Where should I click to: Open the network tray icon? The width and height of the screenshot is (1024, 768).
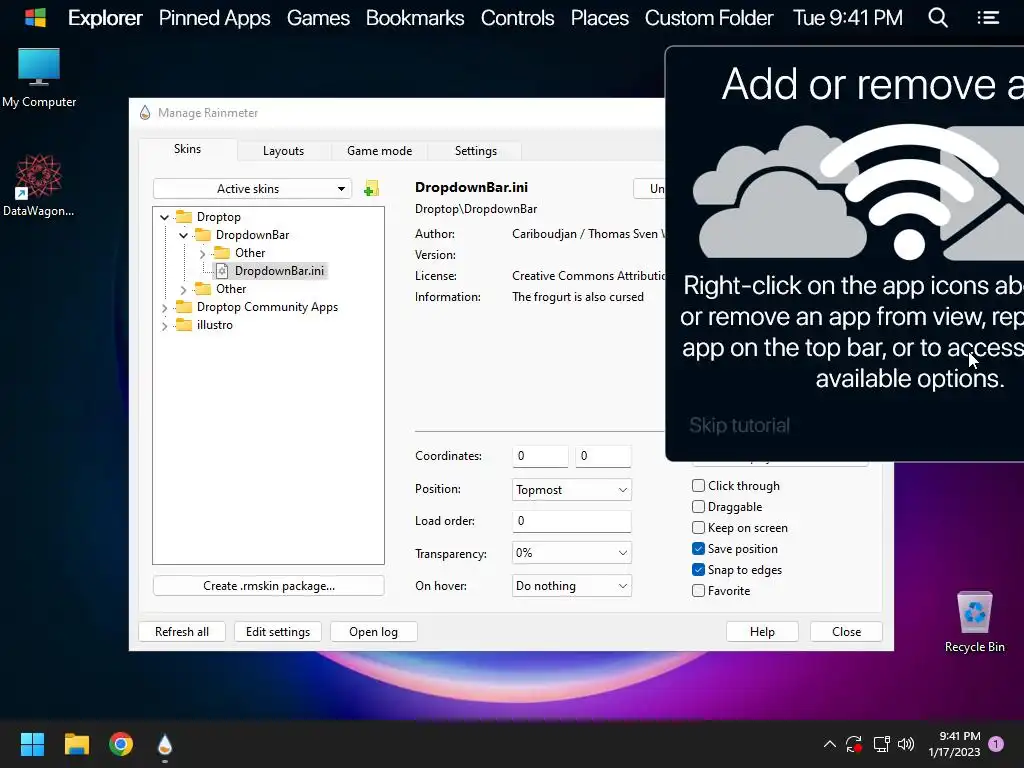(881, 744)
